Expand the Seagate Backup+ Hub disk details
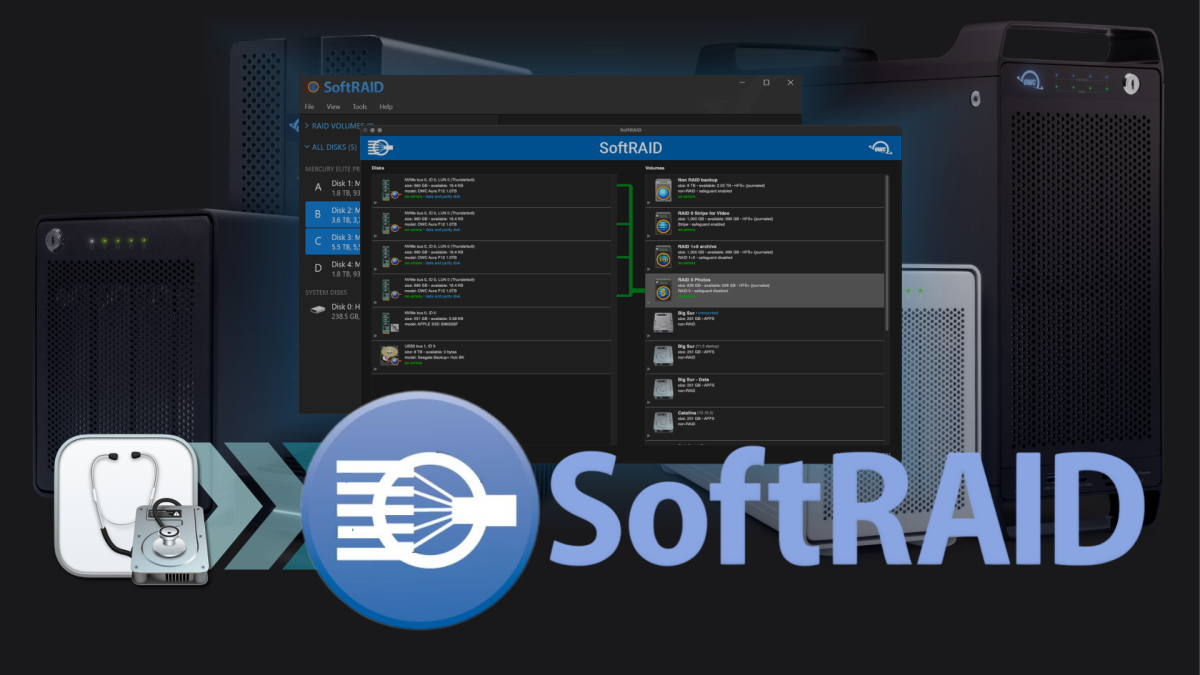 [x=376, y=368]
